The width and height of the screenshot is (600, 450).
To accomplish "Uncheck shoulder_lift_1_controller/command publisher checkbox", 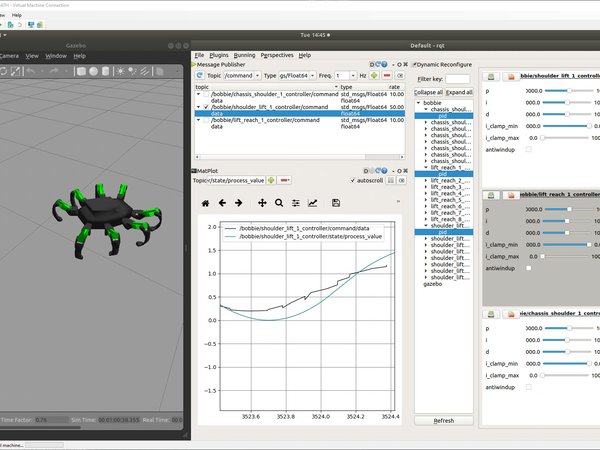I will 206,106.
